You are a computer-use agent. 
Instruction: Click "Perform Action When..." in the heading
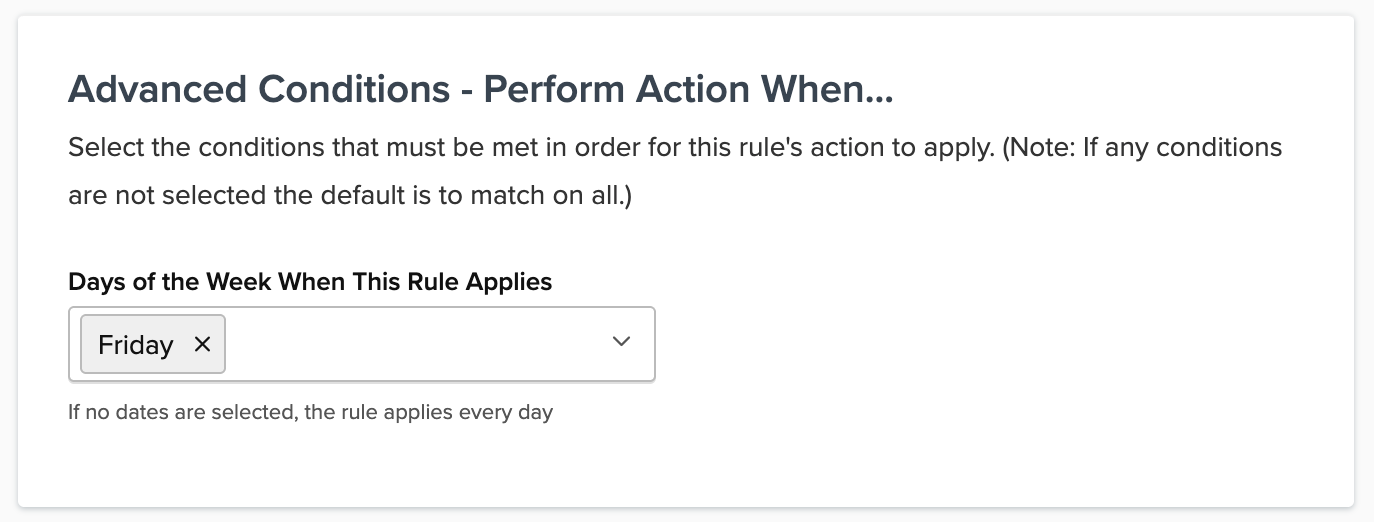(688, 90)
